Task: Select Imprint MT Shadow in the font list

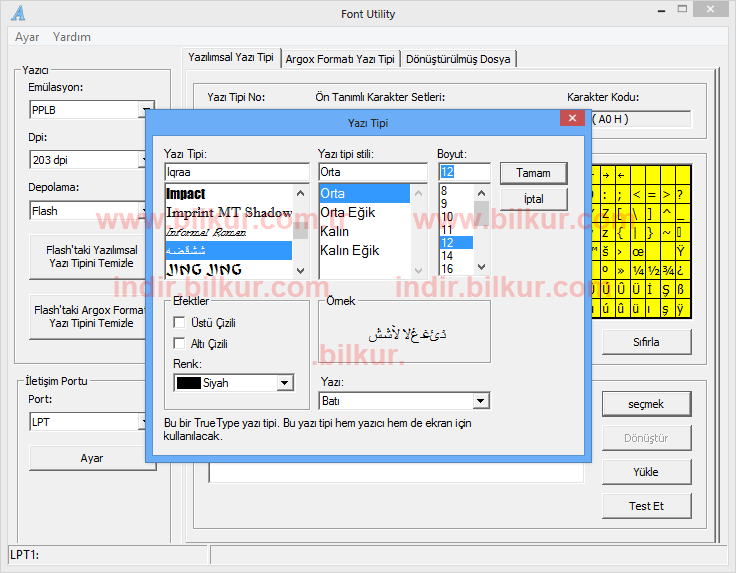Action: click(229, 212)
